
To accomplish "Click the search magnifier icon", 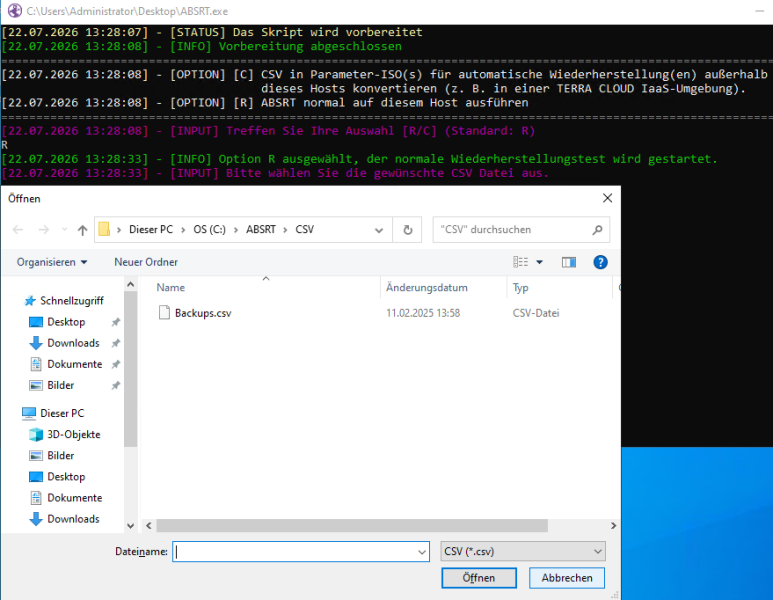I will click(x=597, y=230).
